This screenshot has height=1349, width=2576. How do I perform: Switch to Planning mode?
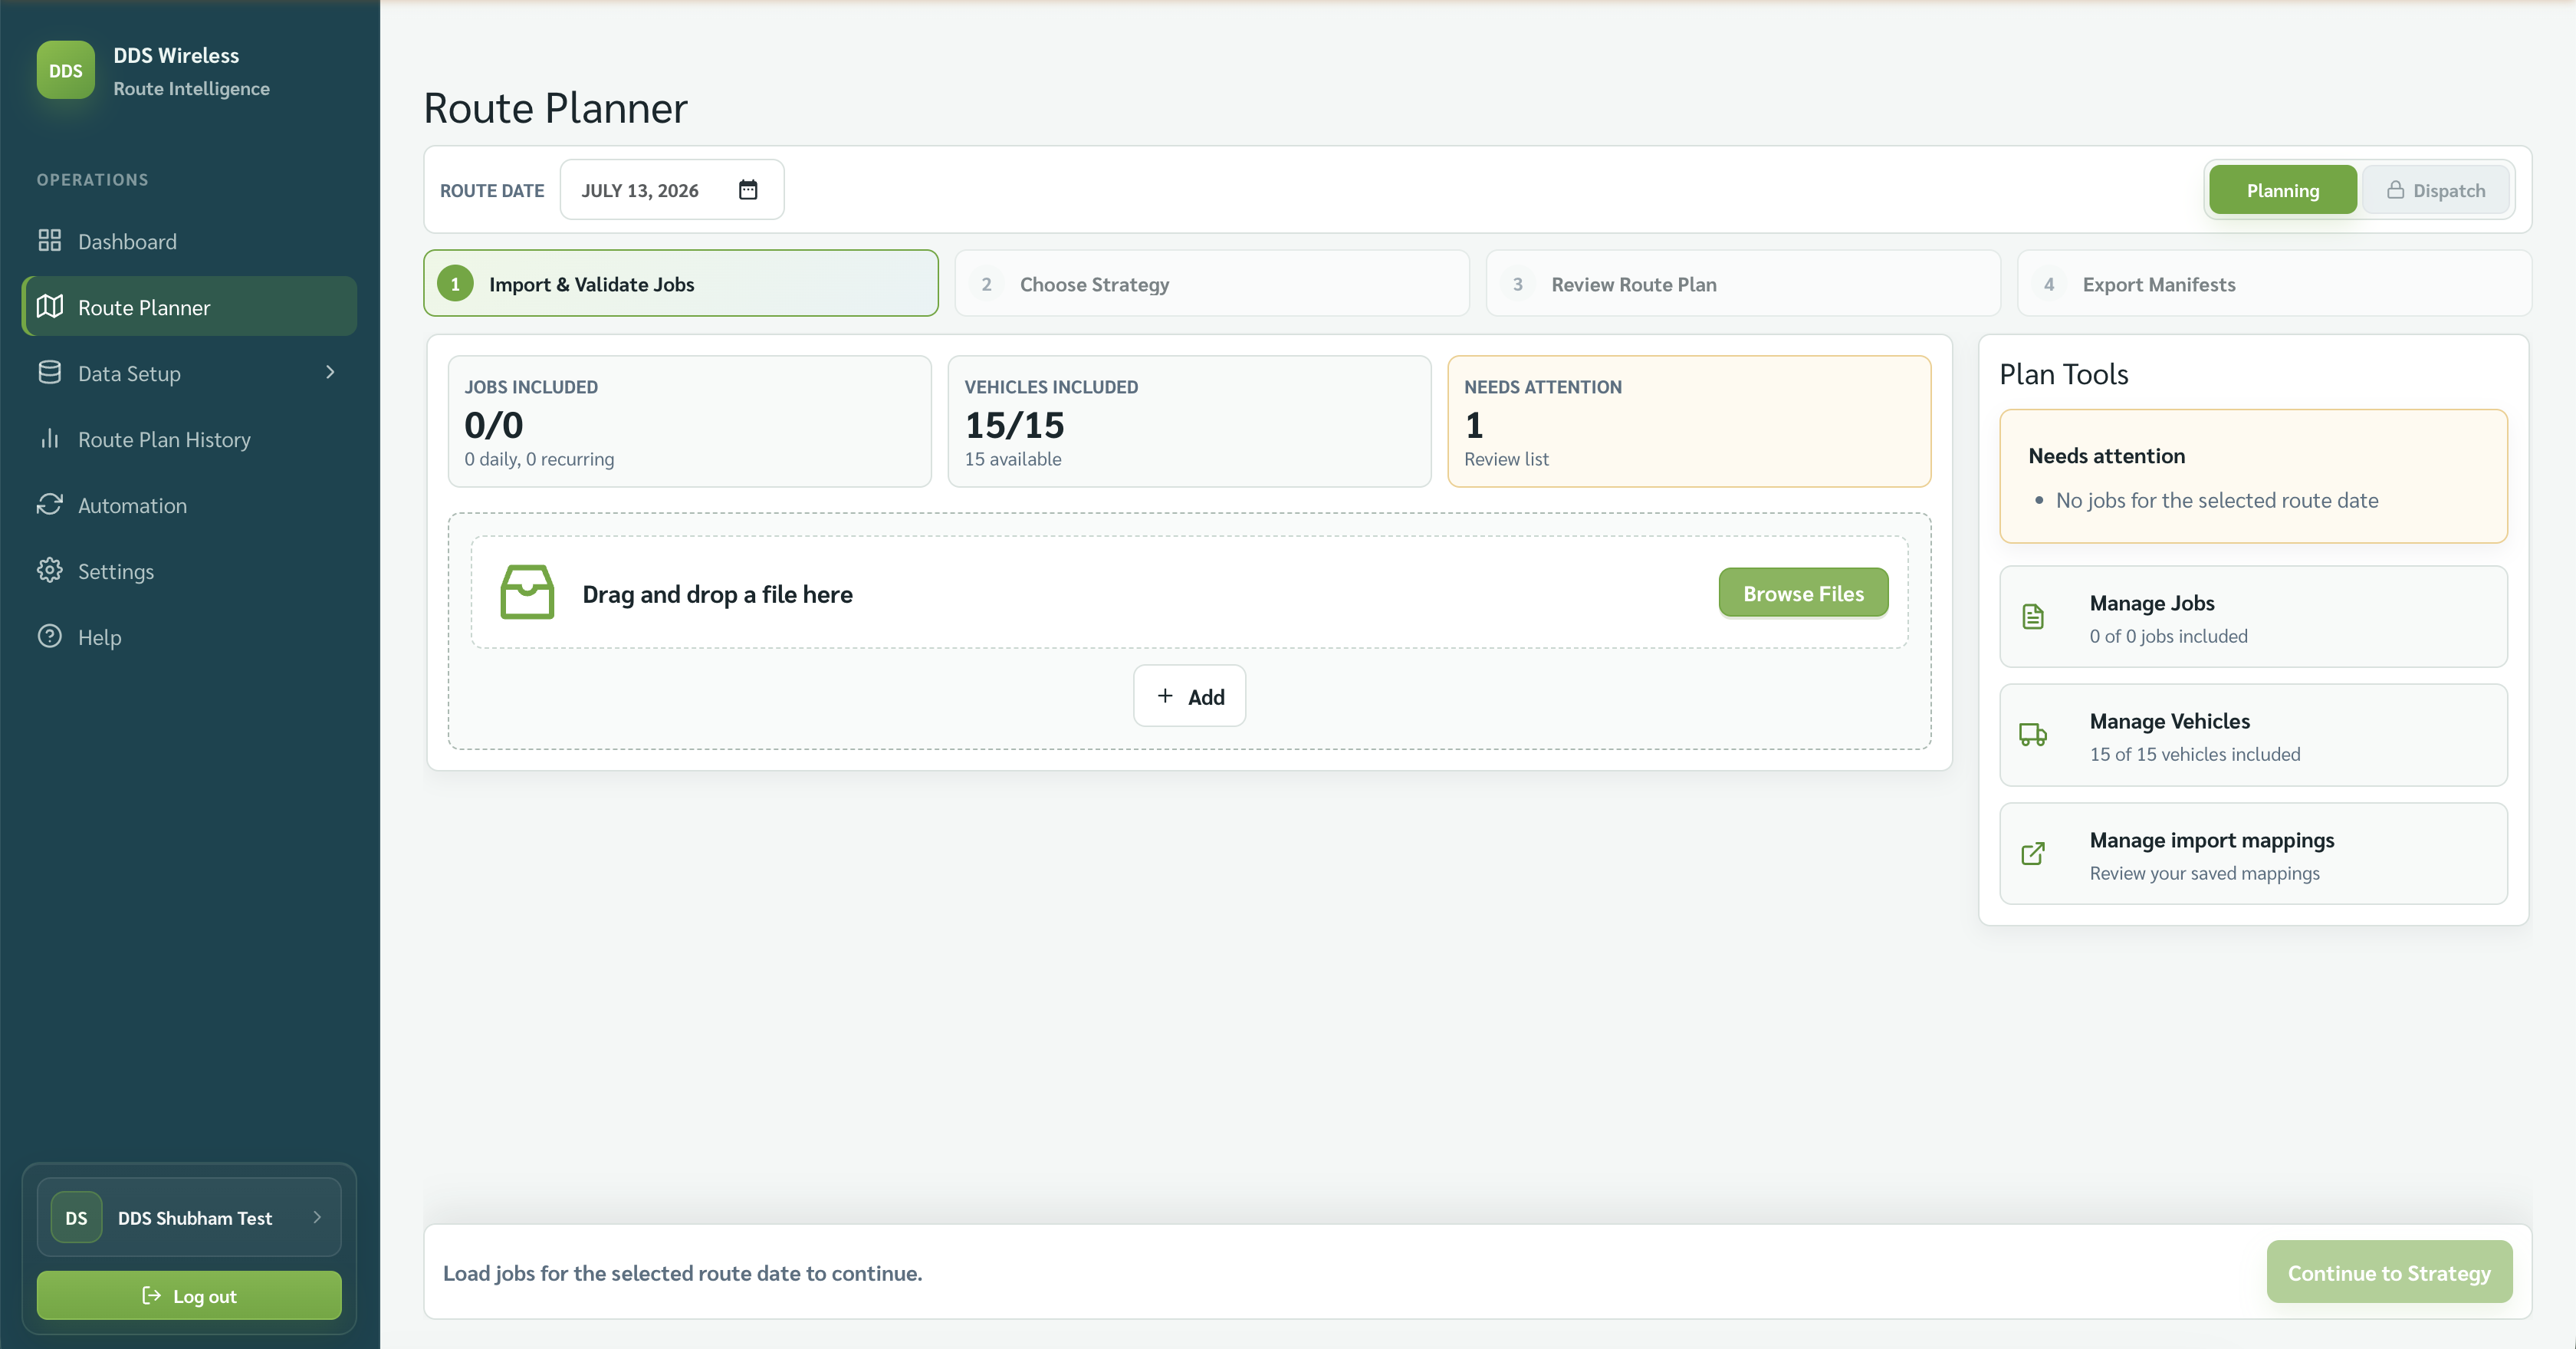(2283, 190)
